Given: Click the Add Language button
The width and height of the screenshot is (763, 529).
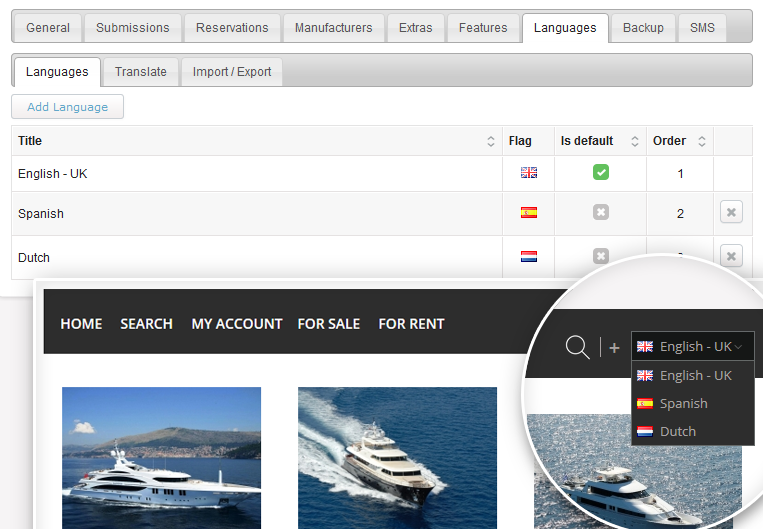Looking at the screenshot, I should click(68, 107).
